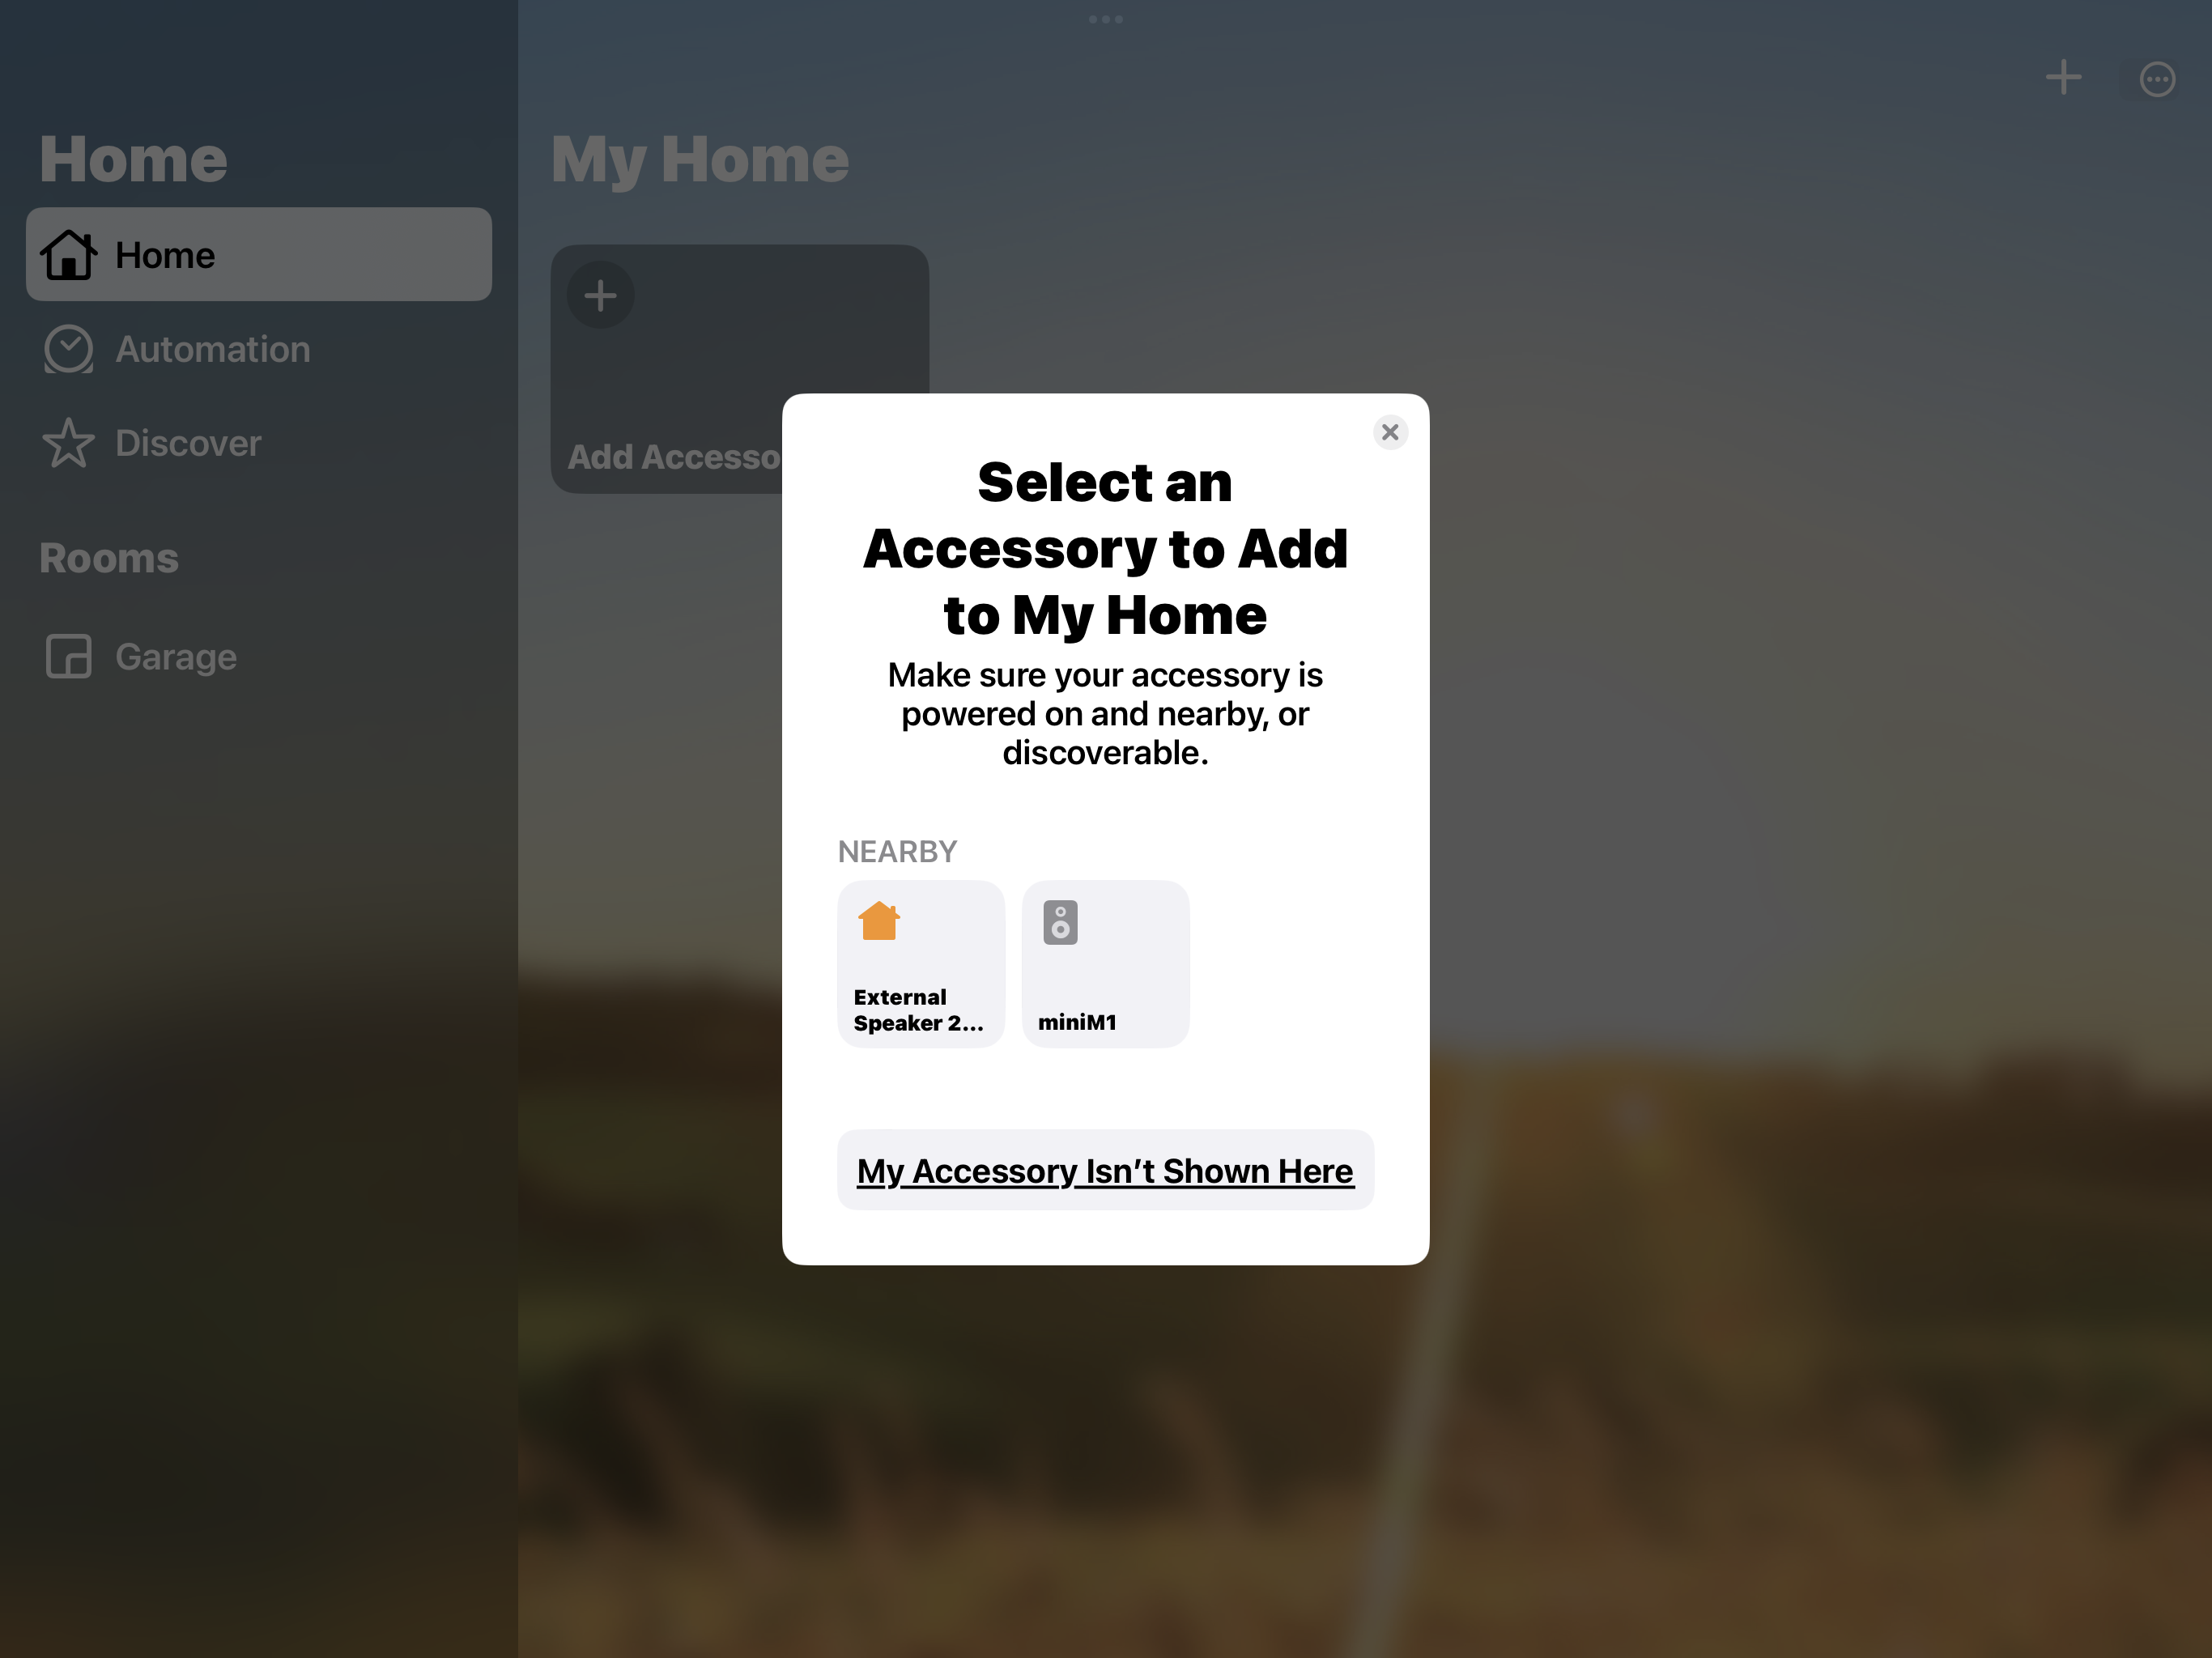
Task: Select the External Speaker 2 accessory icon
Action: click(x=918, y=961)
